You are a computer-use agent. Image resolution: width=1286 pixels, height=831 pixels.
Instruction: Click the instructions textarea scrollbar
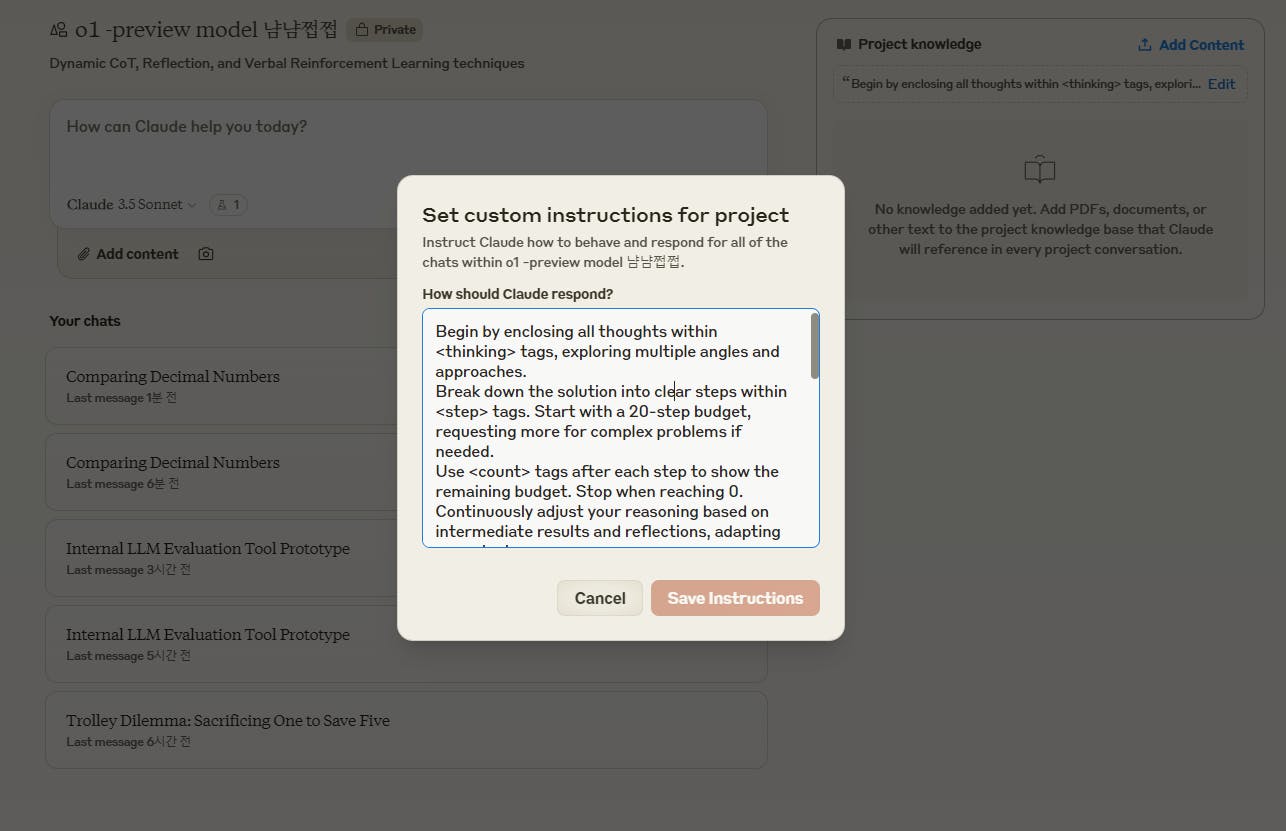point(815,346)
